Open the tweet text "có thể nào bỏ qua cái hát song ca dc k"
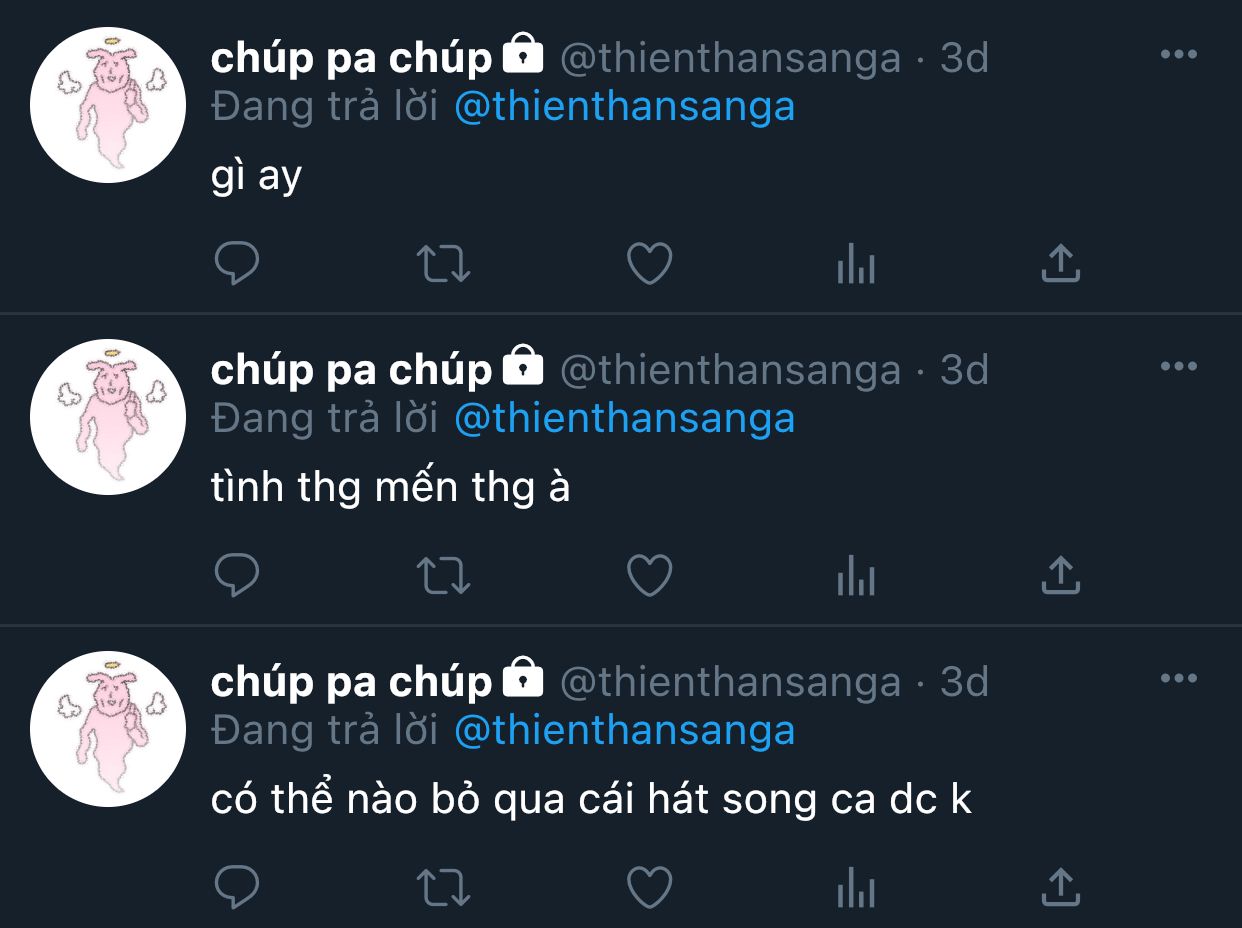 click(x=590, y=800)
